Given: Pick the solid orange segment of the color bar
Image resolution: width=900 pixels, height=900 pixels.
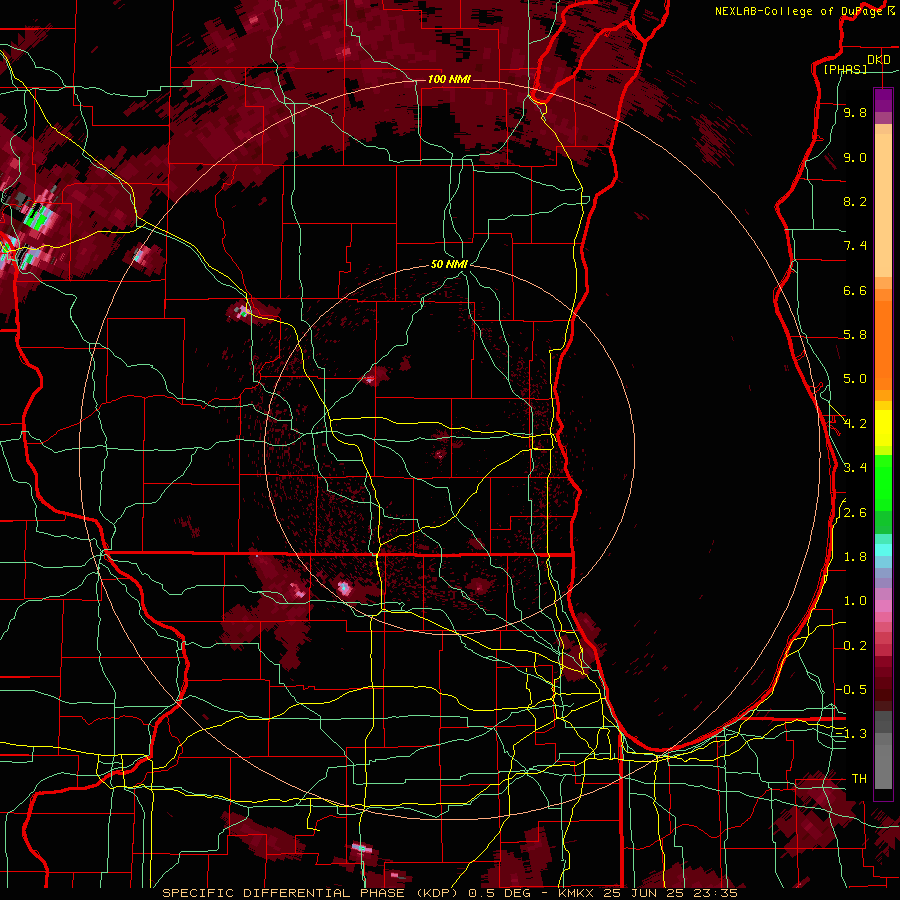Looking at the screenshot, I should coord(883,345).
